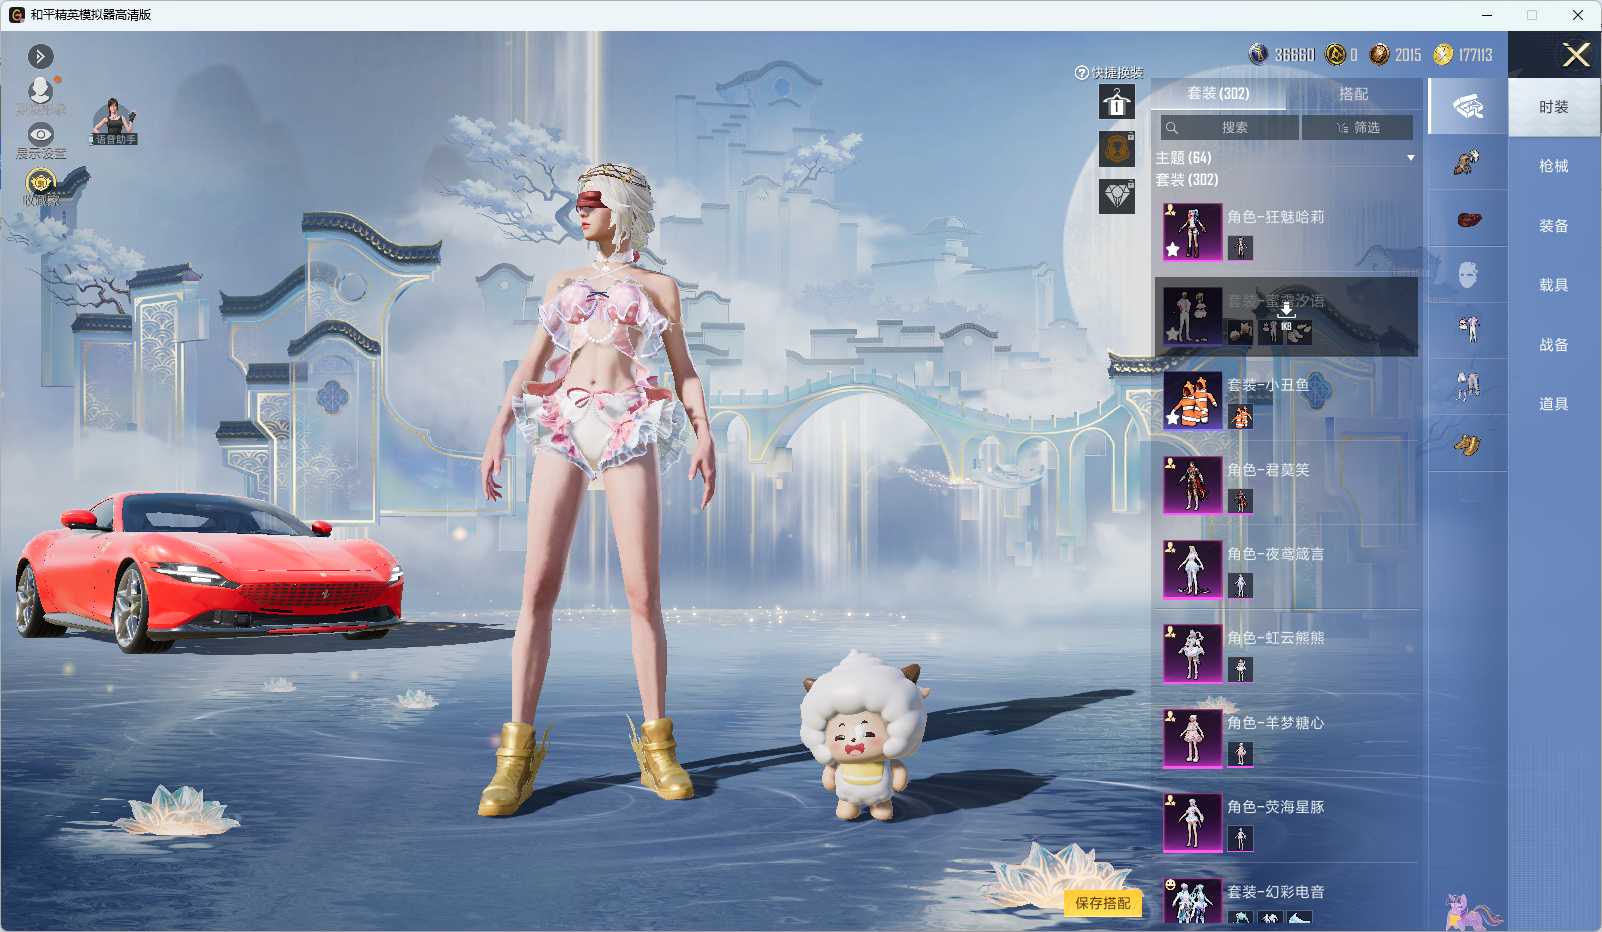Open the 语音助手 voice assistant
This screenshot has width=1602, height=932.
pos(114,122)
